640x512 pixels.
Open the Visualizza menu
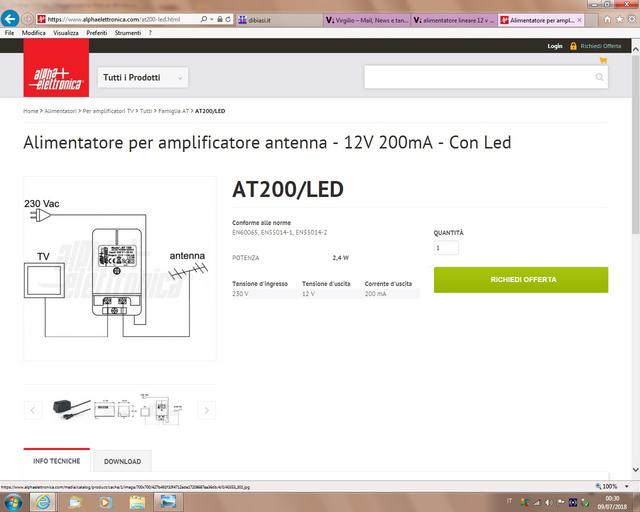pos(66,33)
